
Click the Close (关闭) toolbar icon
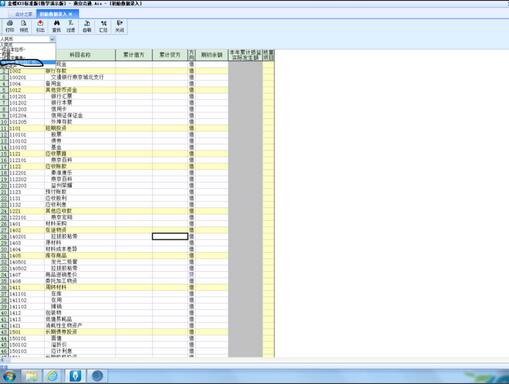(x=119, y=26)
